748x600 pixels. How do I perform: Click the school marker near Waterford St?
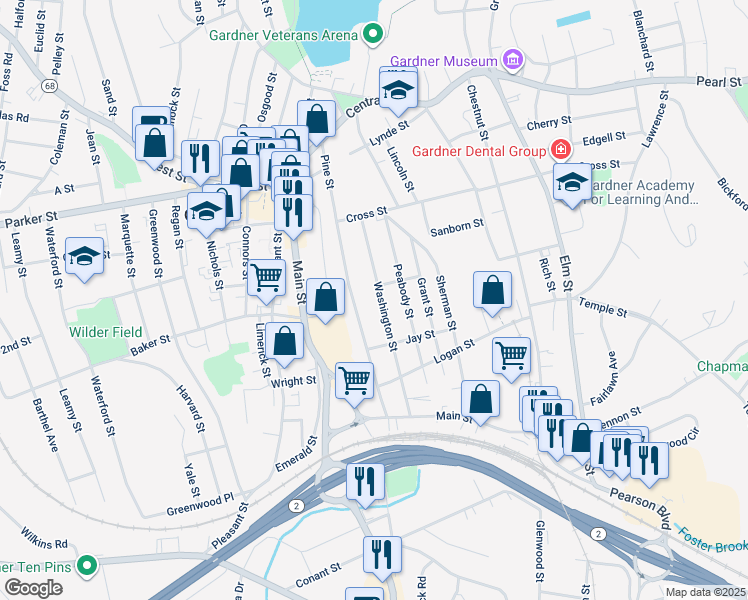pyautogui.click(x=84, y=259)
